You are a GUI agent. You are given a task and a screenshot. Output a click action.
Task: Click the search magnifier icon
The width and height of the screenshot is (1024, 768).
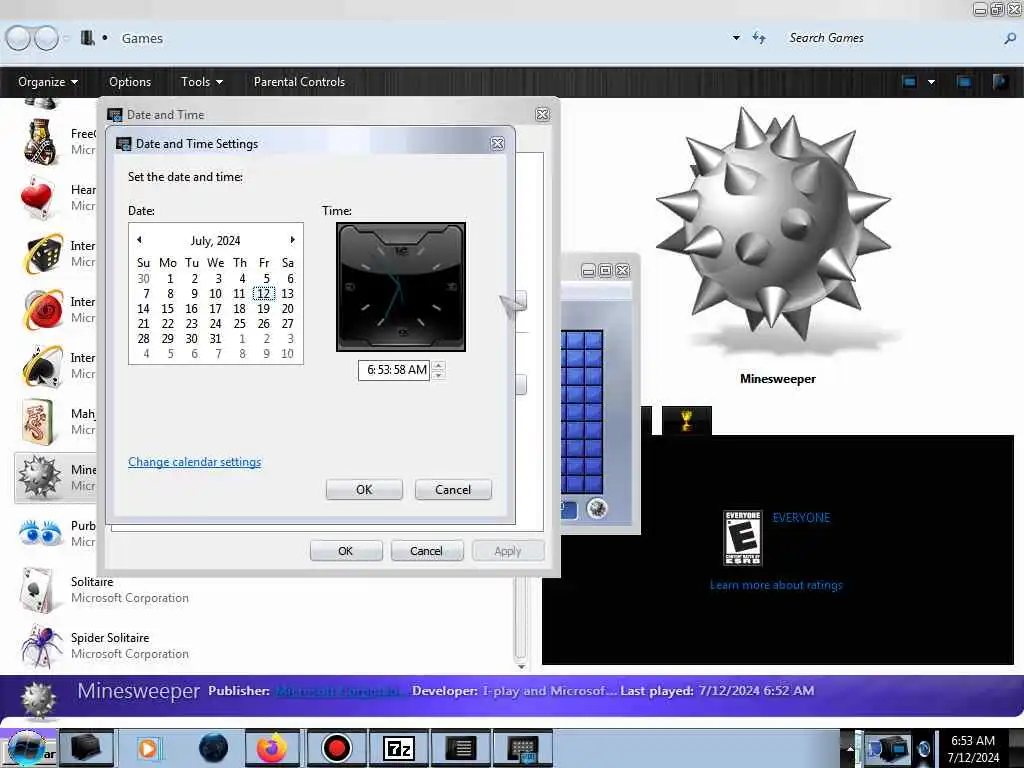[1010, 39]
